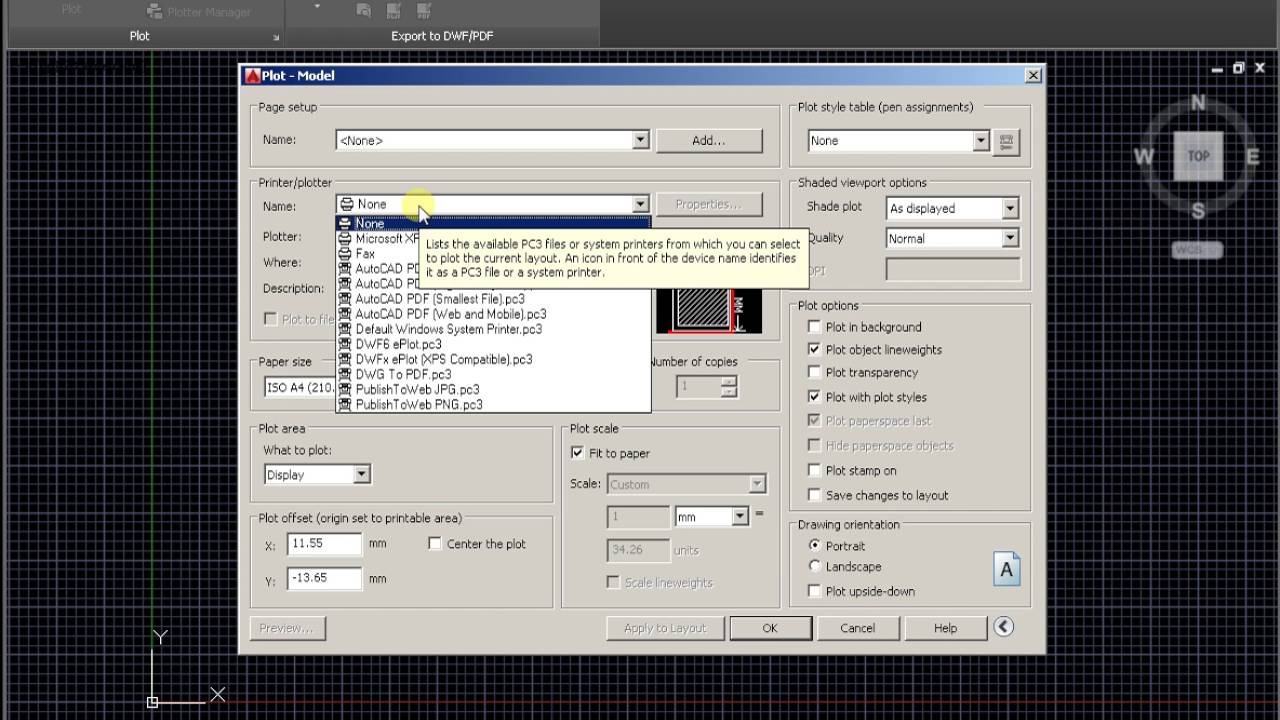
Task: Enable Plot stamp on checkbox
Action: tap(814, 470)
